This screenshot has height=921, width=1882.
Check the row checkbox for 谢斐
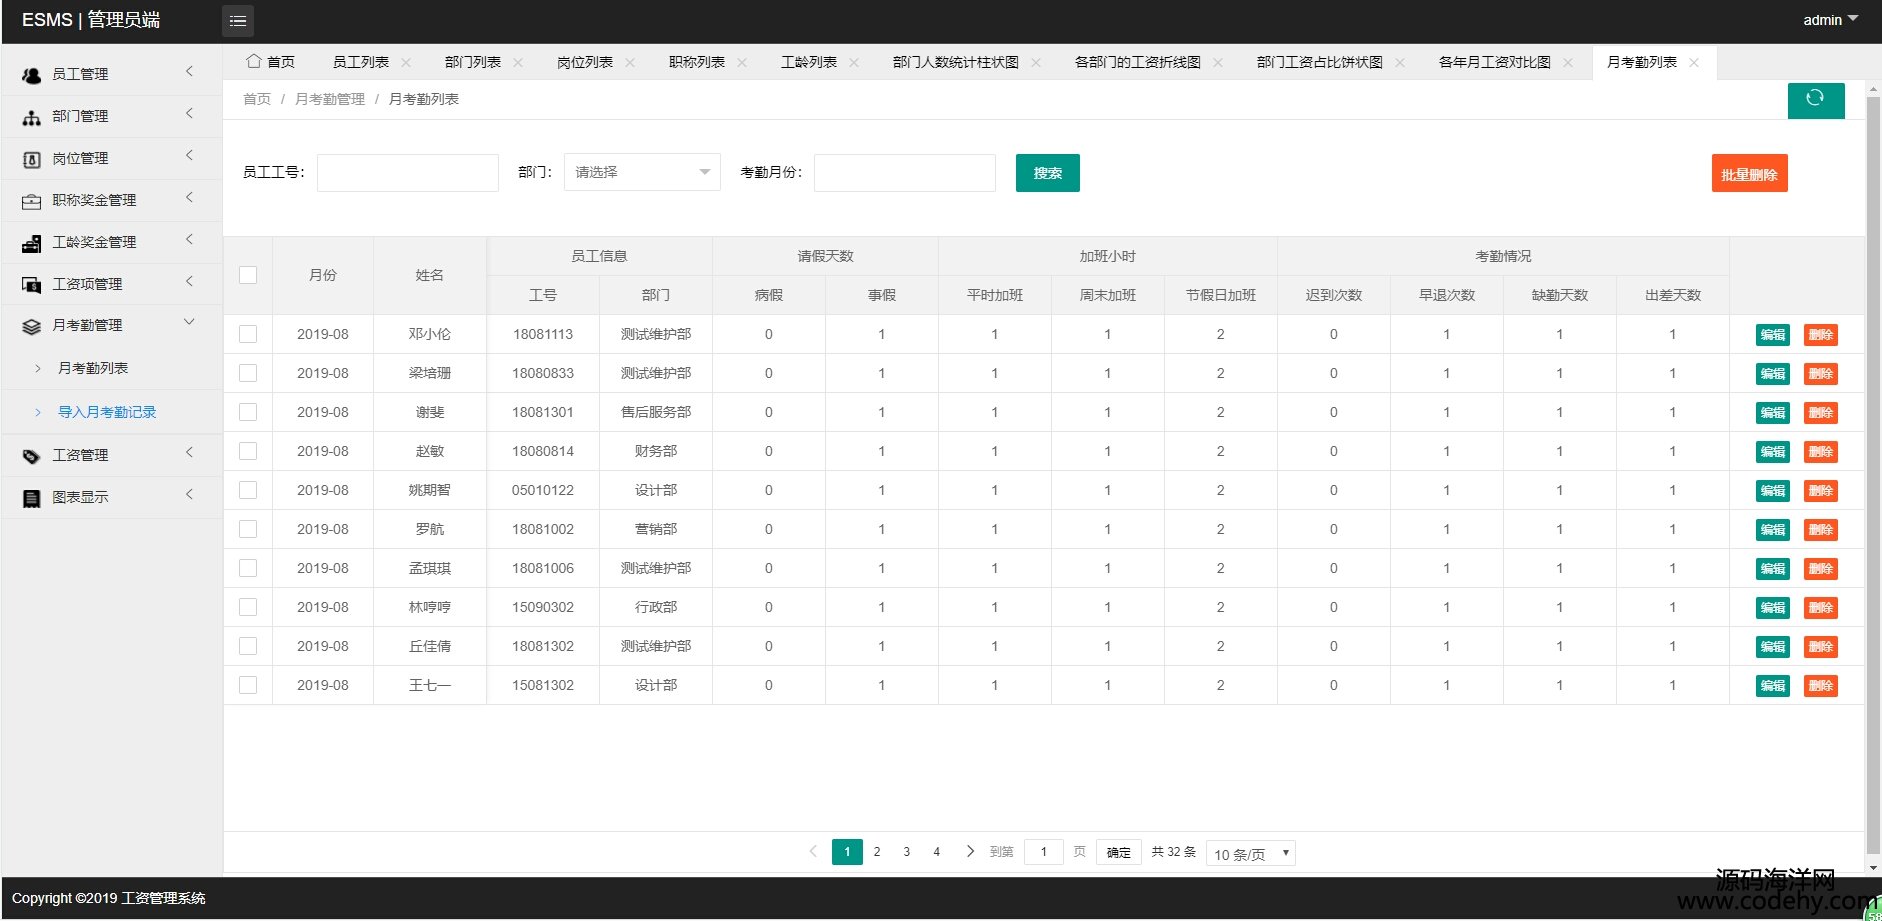[x=248, y=412]
